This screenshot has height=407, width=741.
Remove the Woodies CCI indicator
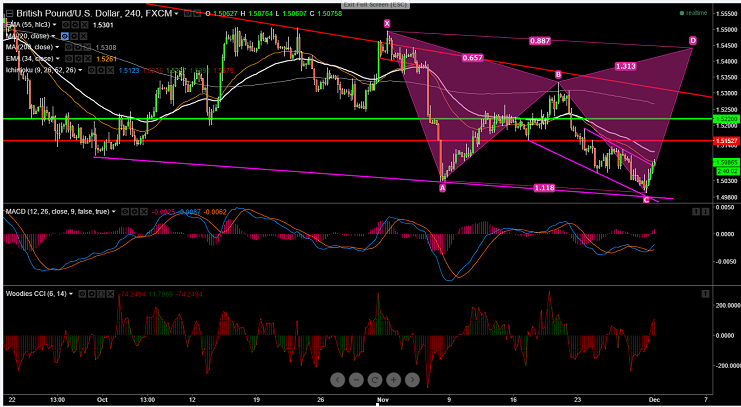[110, 294]
